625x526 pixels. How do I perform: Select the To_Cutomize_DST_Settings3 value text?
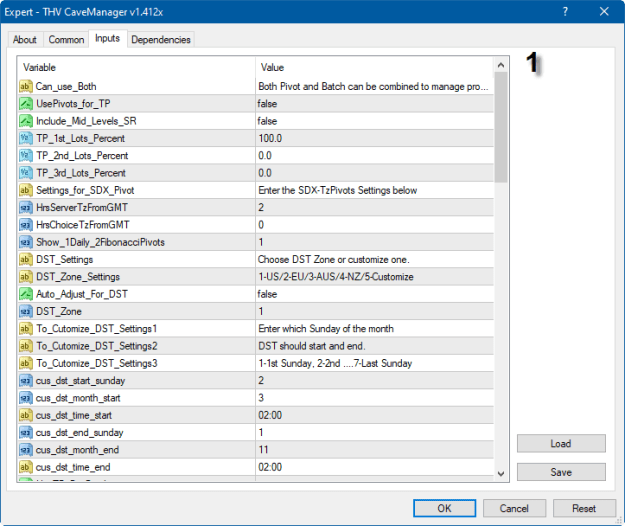point(335,363)
